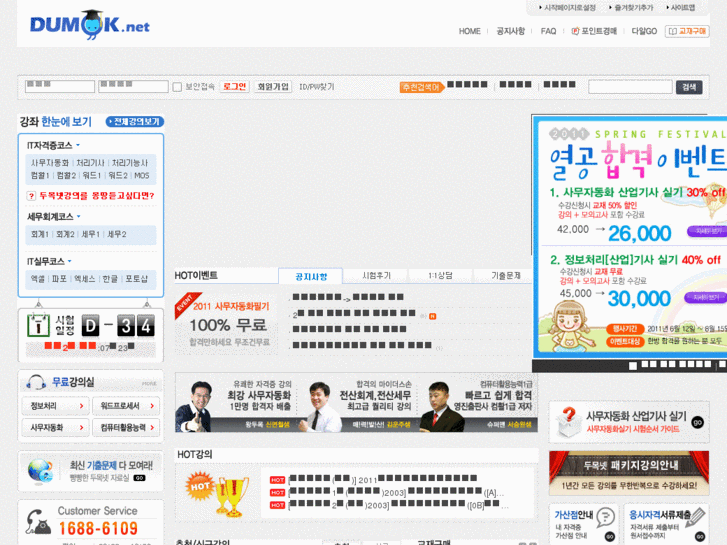Screen dimensions: 727x545
Task: Click the 검색 search button
Action: tap(689, 87)
